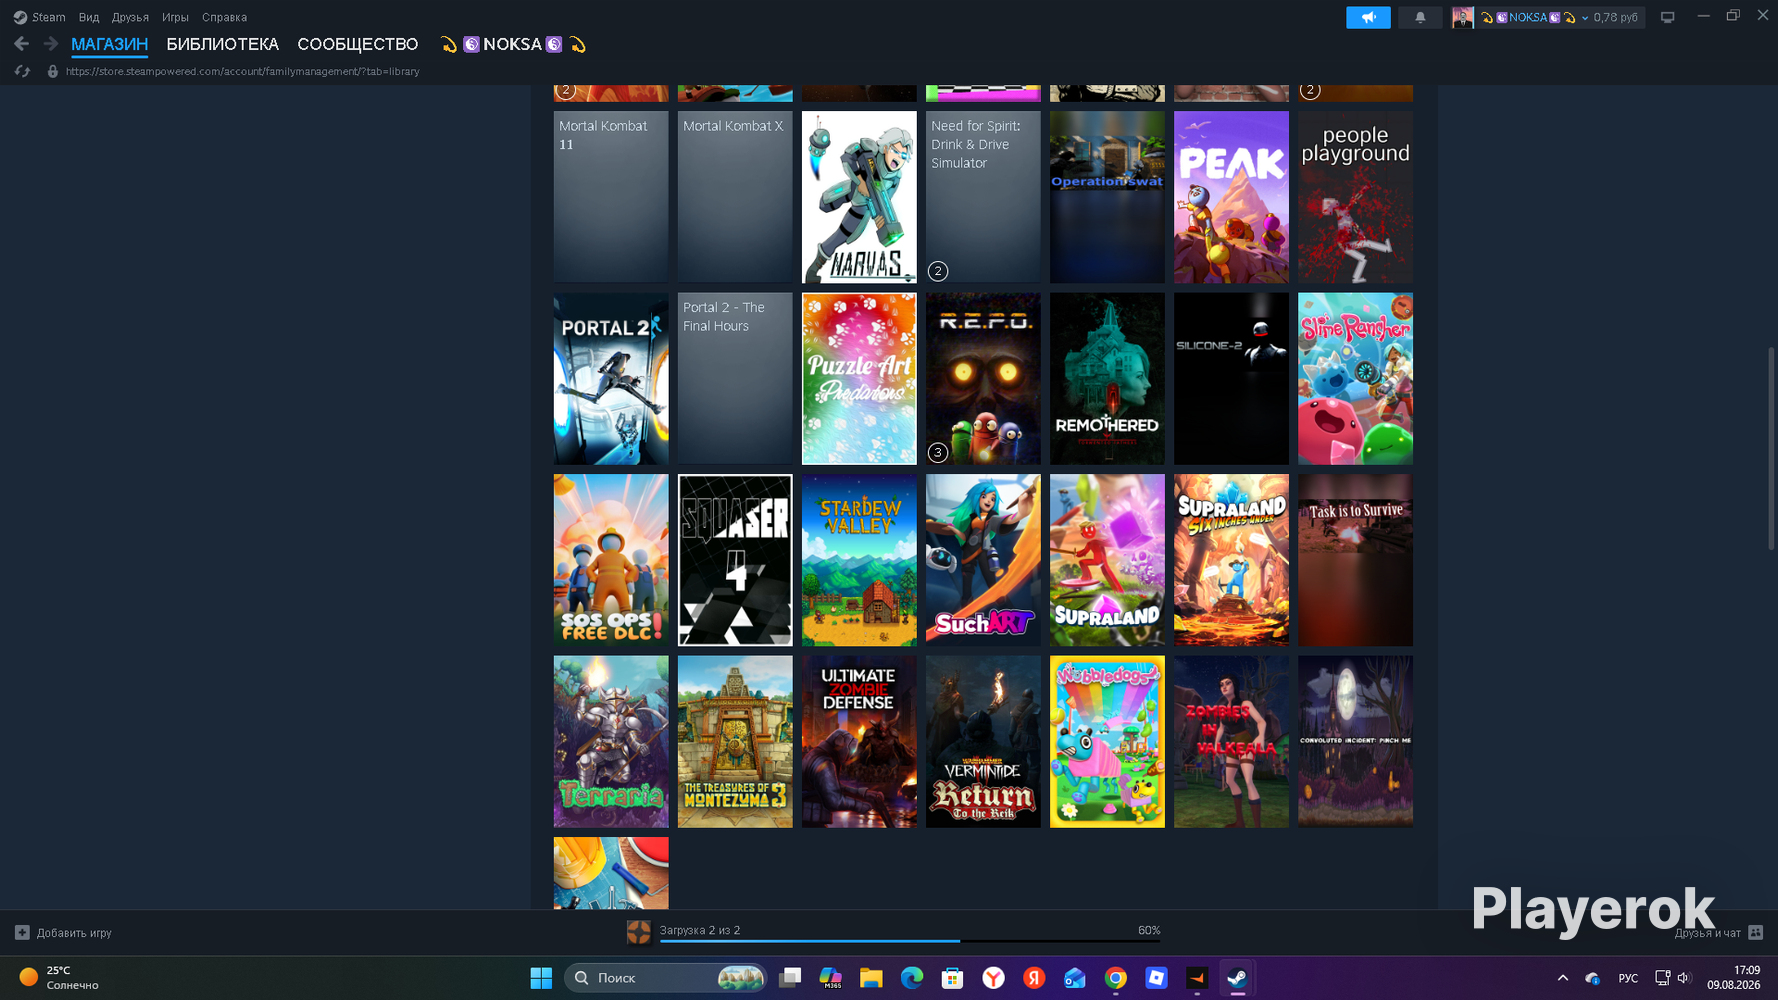Click the store URL address field

243,71
